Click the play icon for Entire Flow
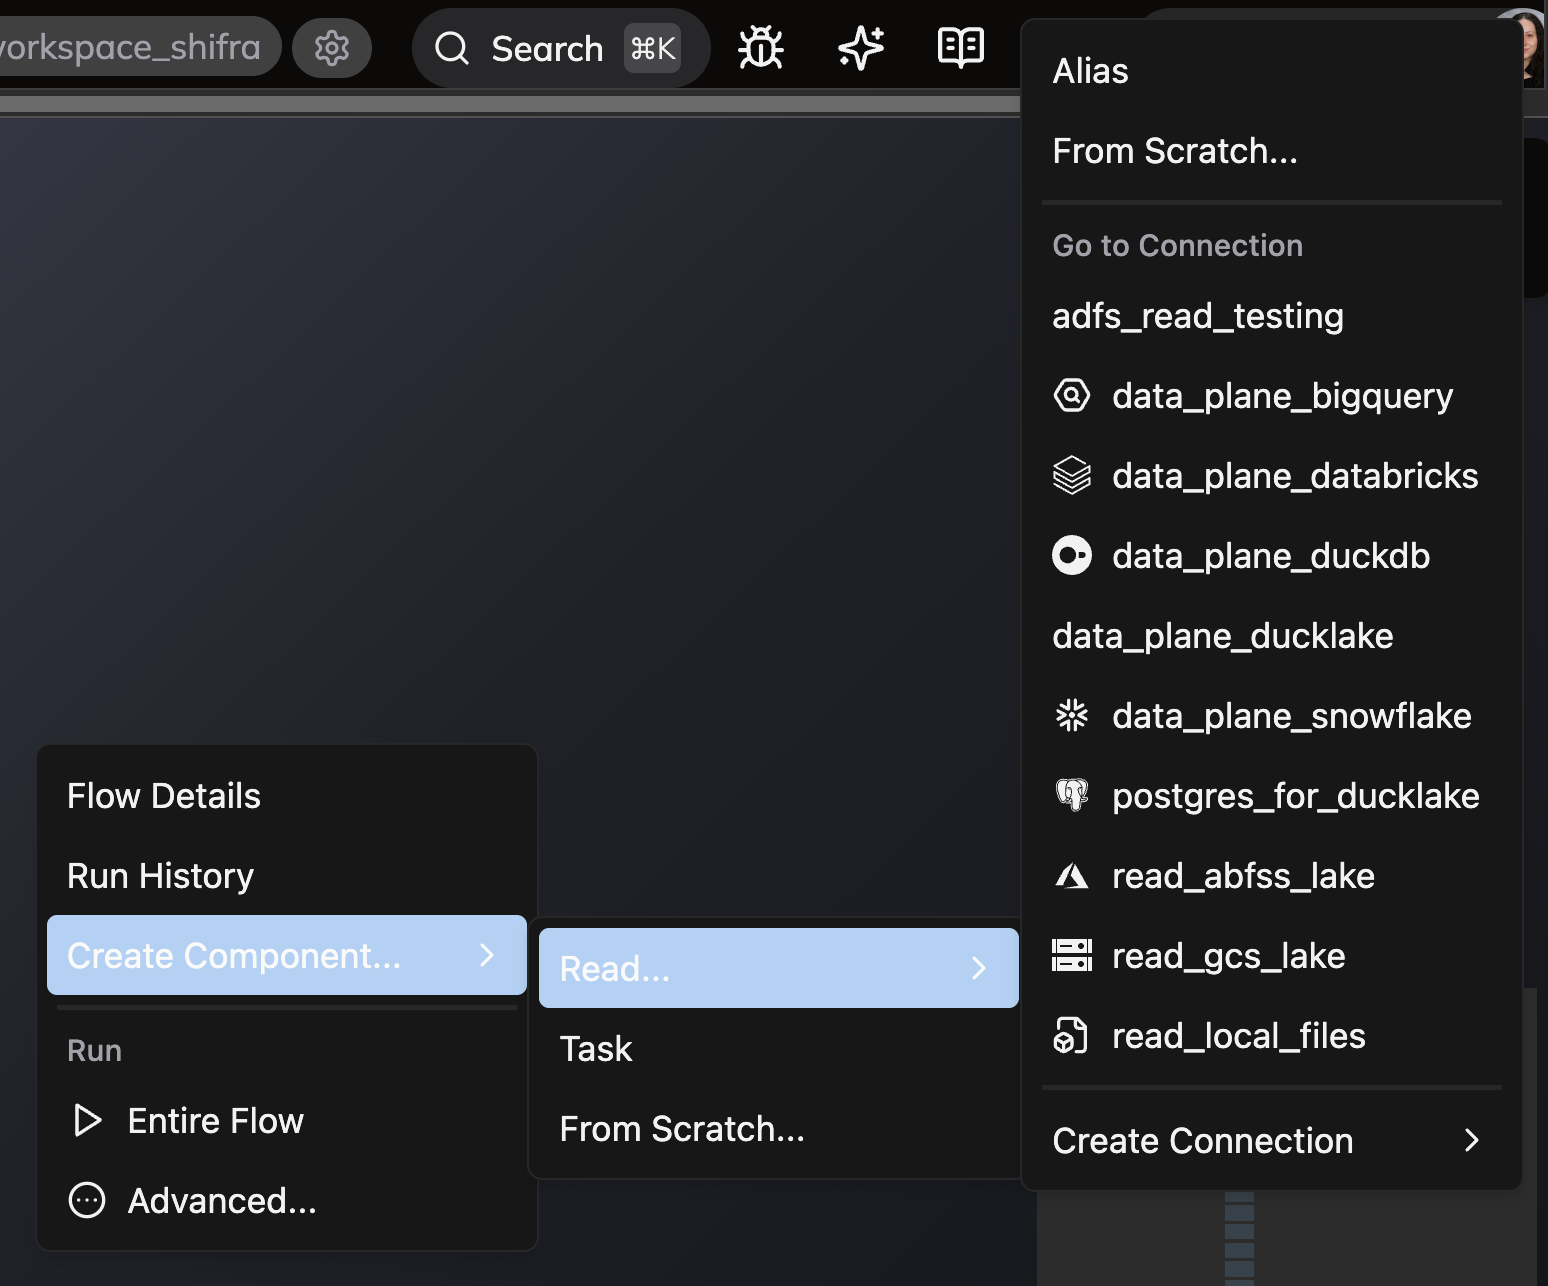The height and width of the screenshot is (1286, 1548). coord(87,1120)
